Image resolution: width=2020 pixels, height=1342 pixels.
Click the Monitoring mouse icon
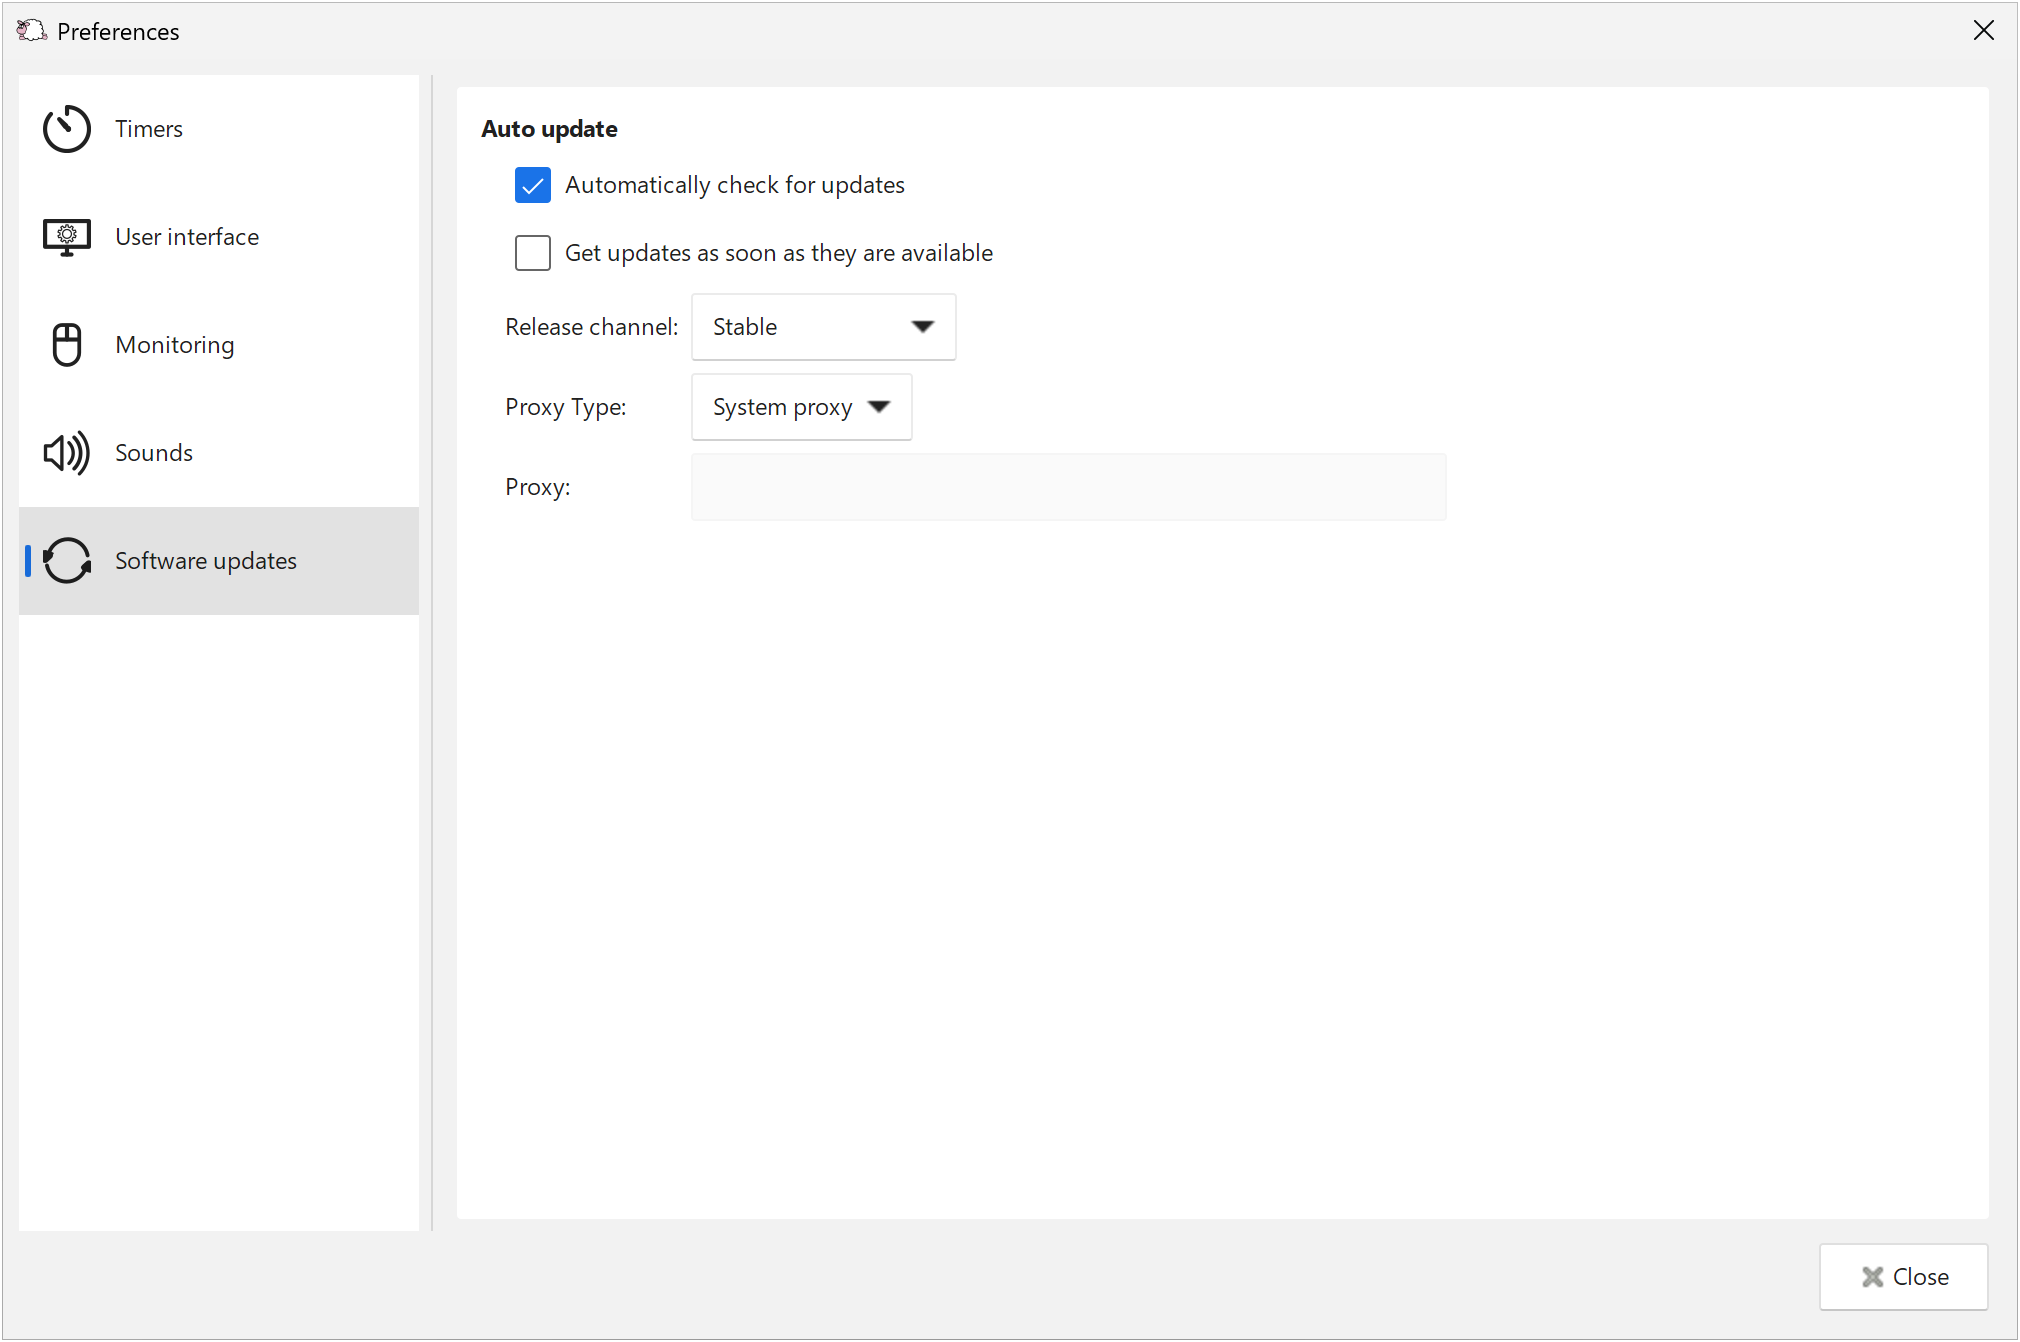pyautogui.click(x=67, y=345)
